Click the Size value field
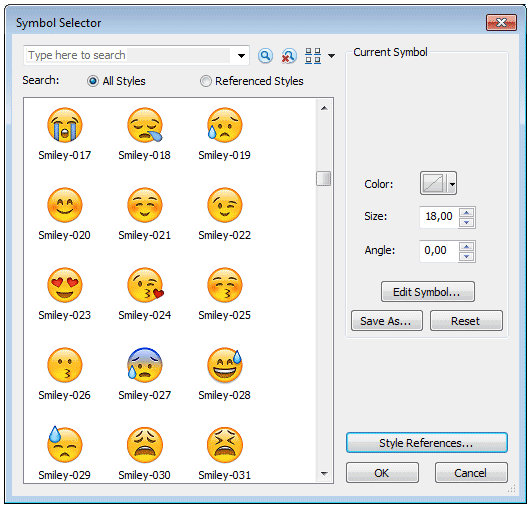 (439, 217)
